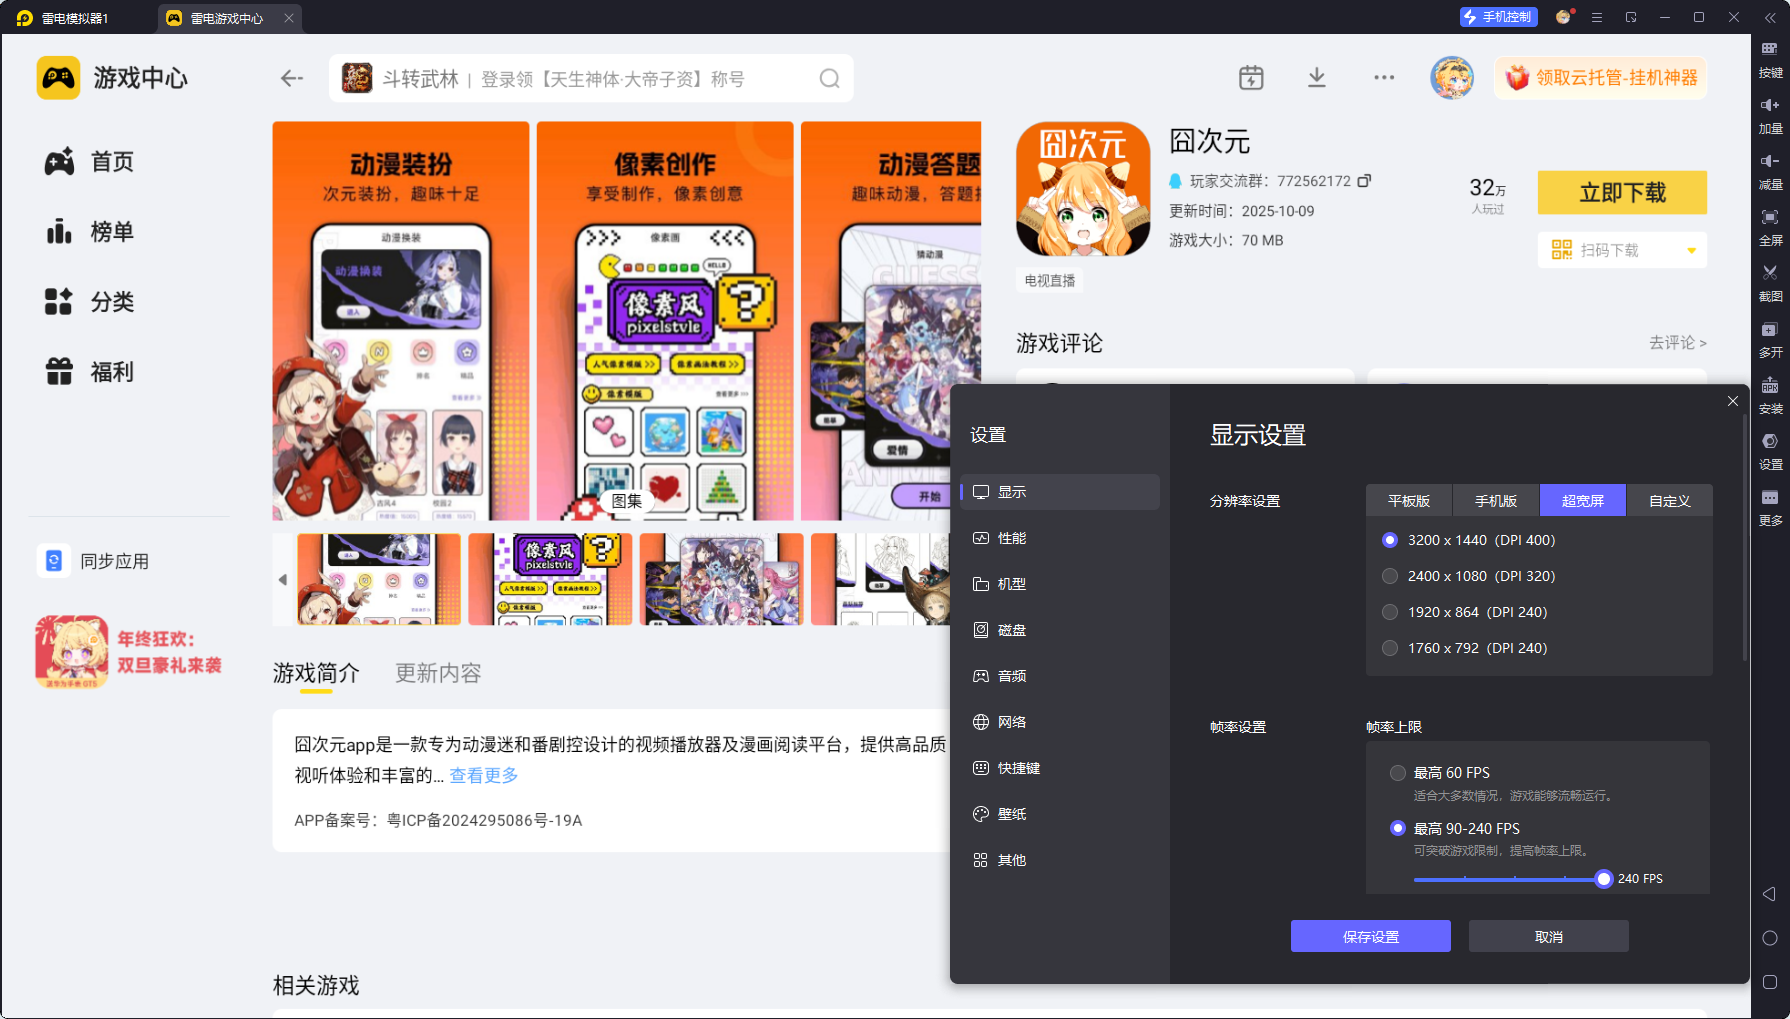Enter 全屏 fullscreen mode from sidebar

click(x=1770, y=227)
